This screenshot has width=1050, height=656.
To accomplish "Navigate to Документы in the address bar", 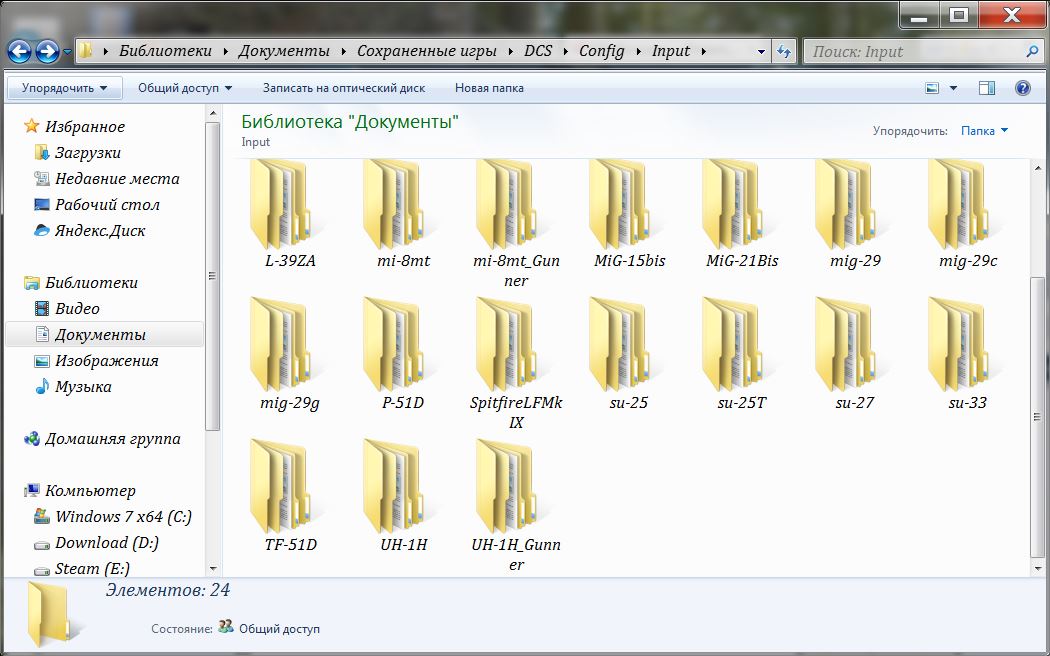I will 284,52.
